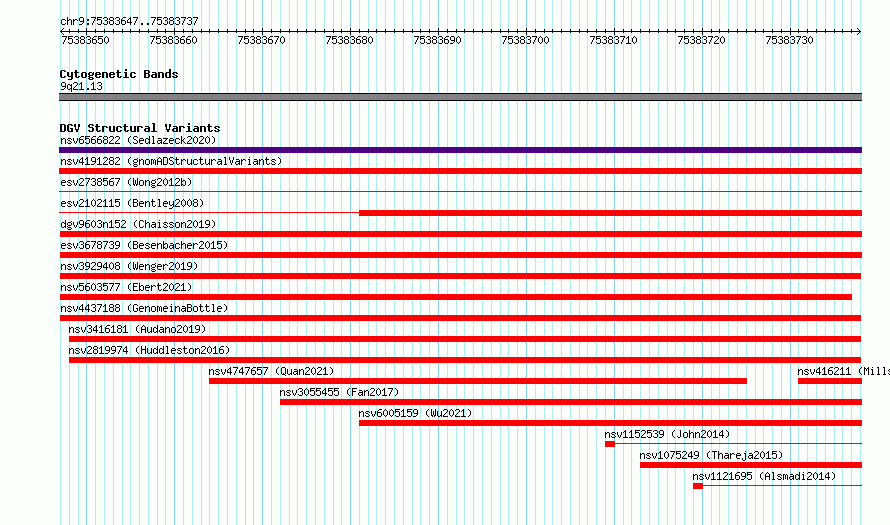Viewport: 890px width, 525px height.
Task: Click the nsv6566822 (Sedlazeck2020) label
Action: [138, 140]
